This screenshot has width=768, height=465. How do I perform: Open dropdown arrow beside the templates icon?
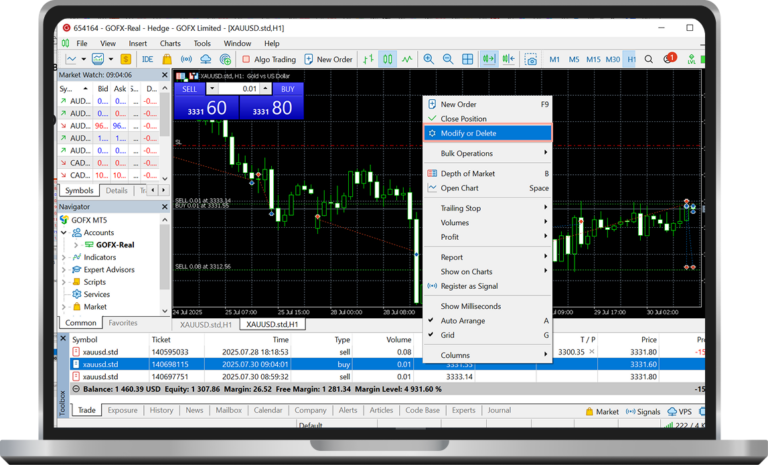111,59
